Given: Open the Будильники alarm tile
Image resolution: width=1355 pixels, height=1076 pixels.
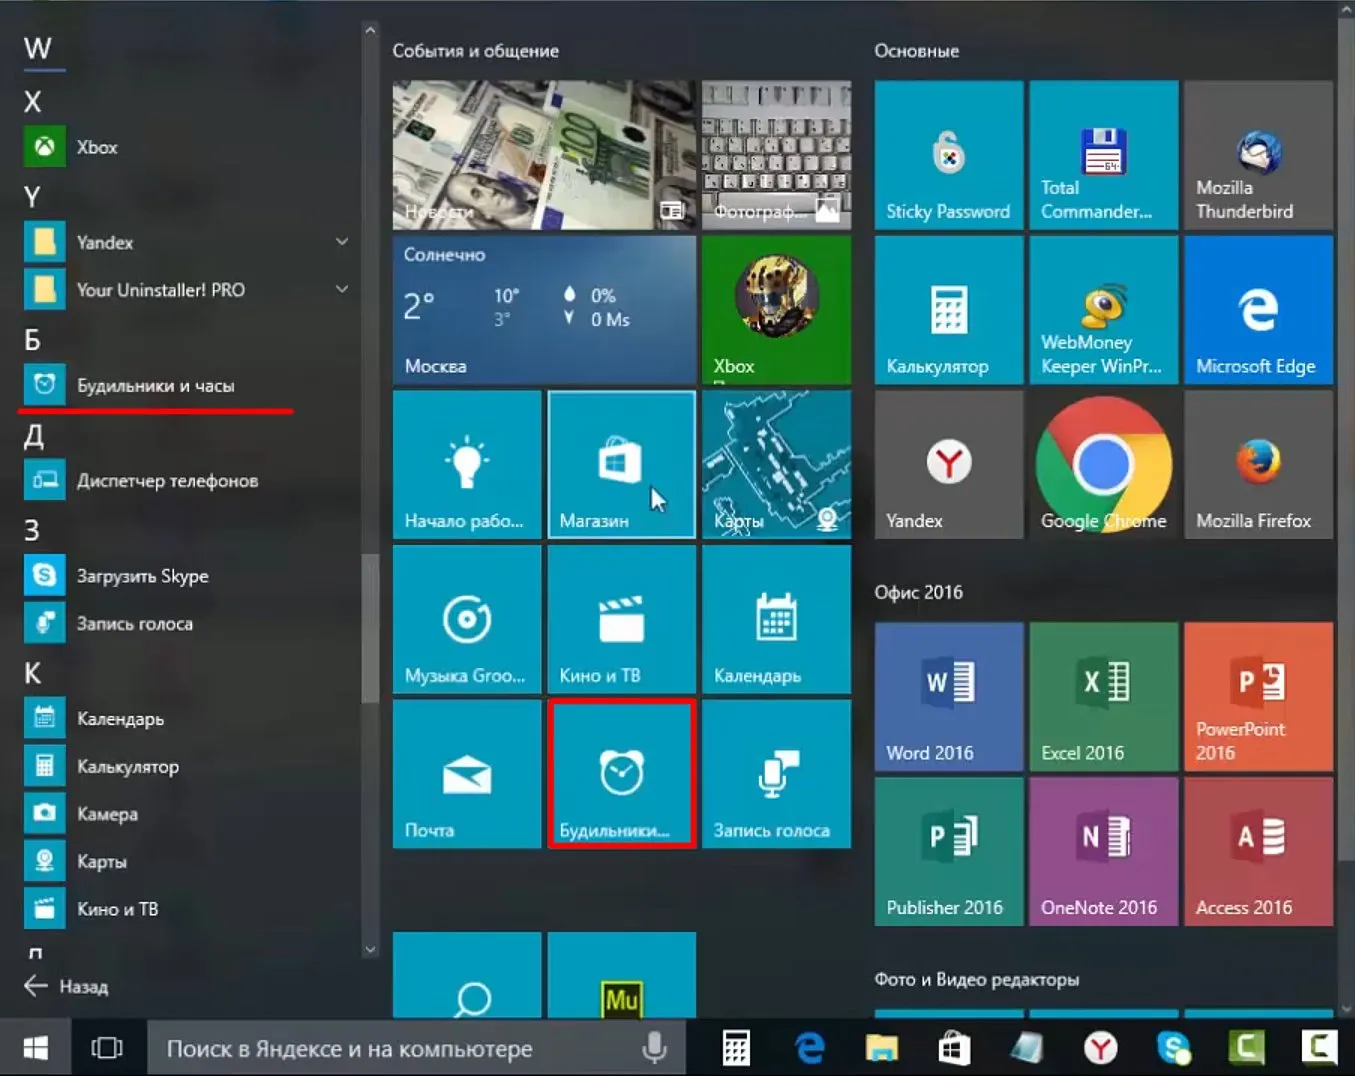Looking at the screenshot, I should tap(622, 774).
